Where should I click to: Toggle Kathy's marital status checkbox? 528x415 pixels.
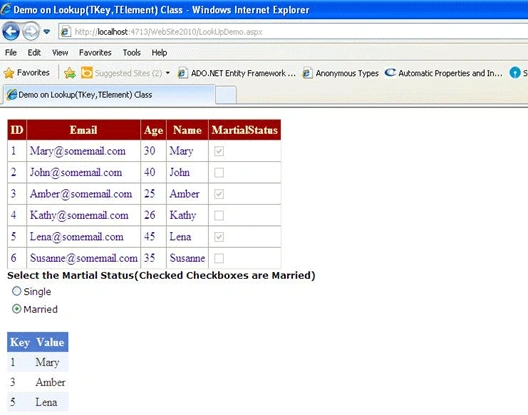[x=219, y=215]
